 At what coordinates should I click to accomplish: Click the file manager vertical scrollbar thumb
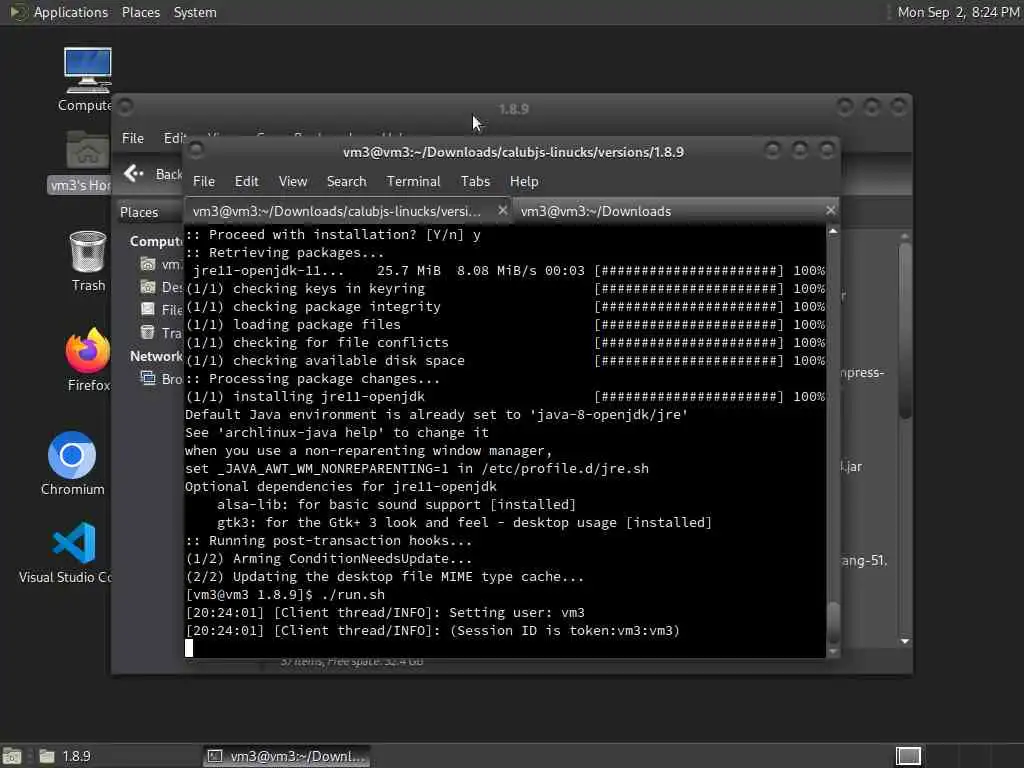click(904, 330)
